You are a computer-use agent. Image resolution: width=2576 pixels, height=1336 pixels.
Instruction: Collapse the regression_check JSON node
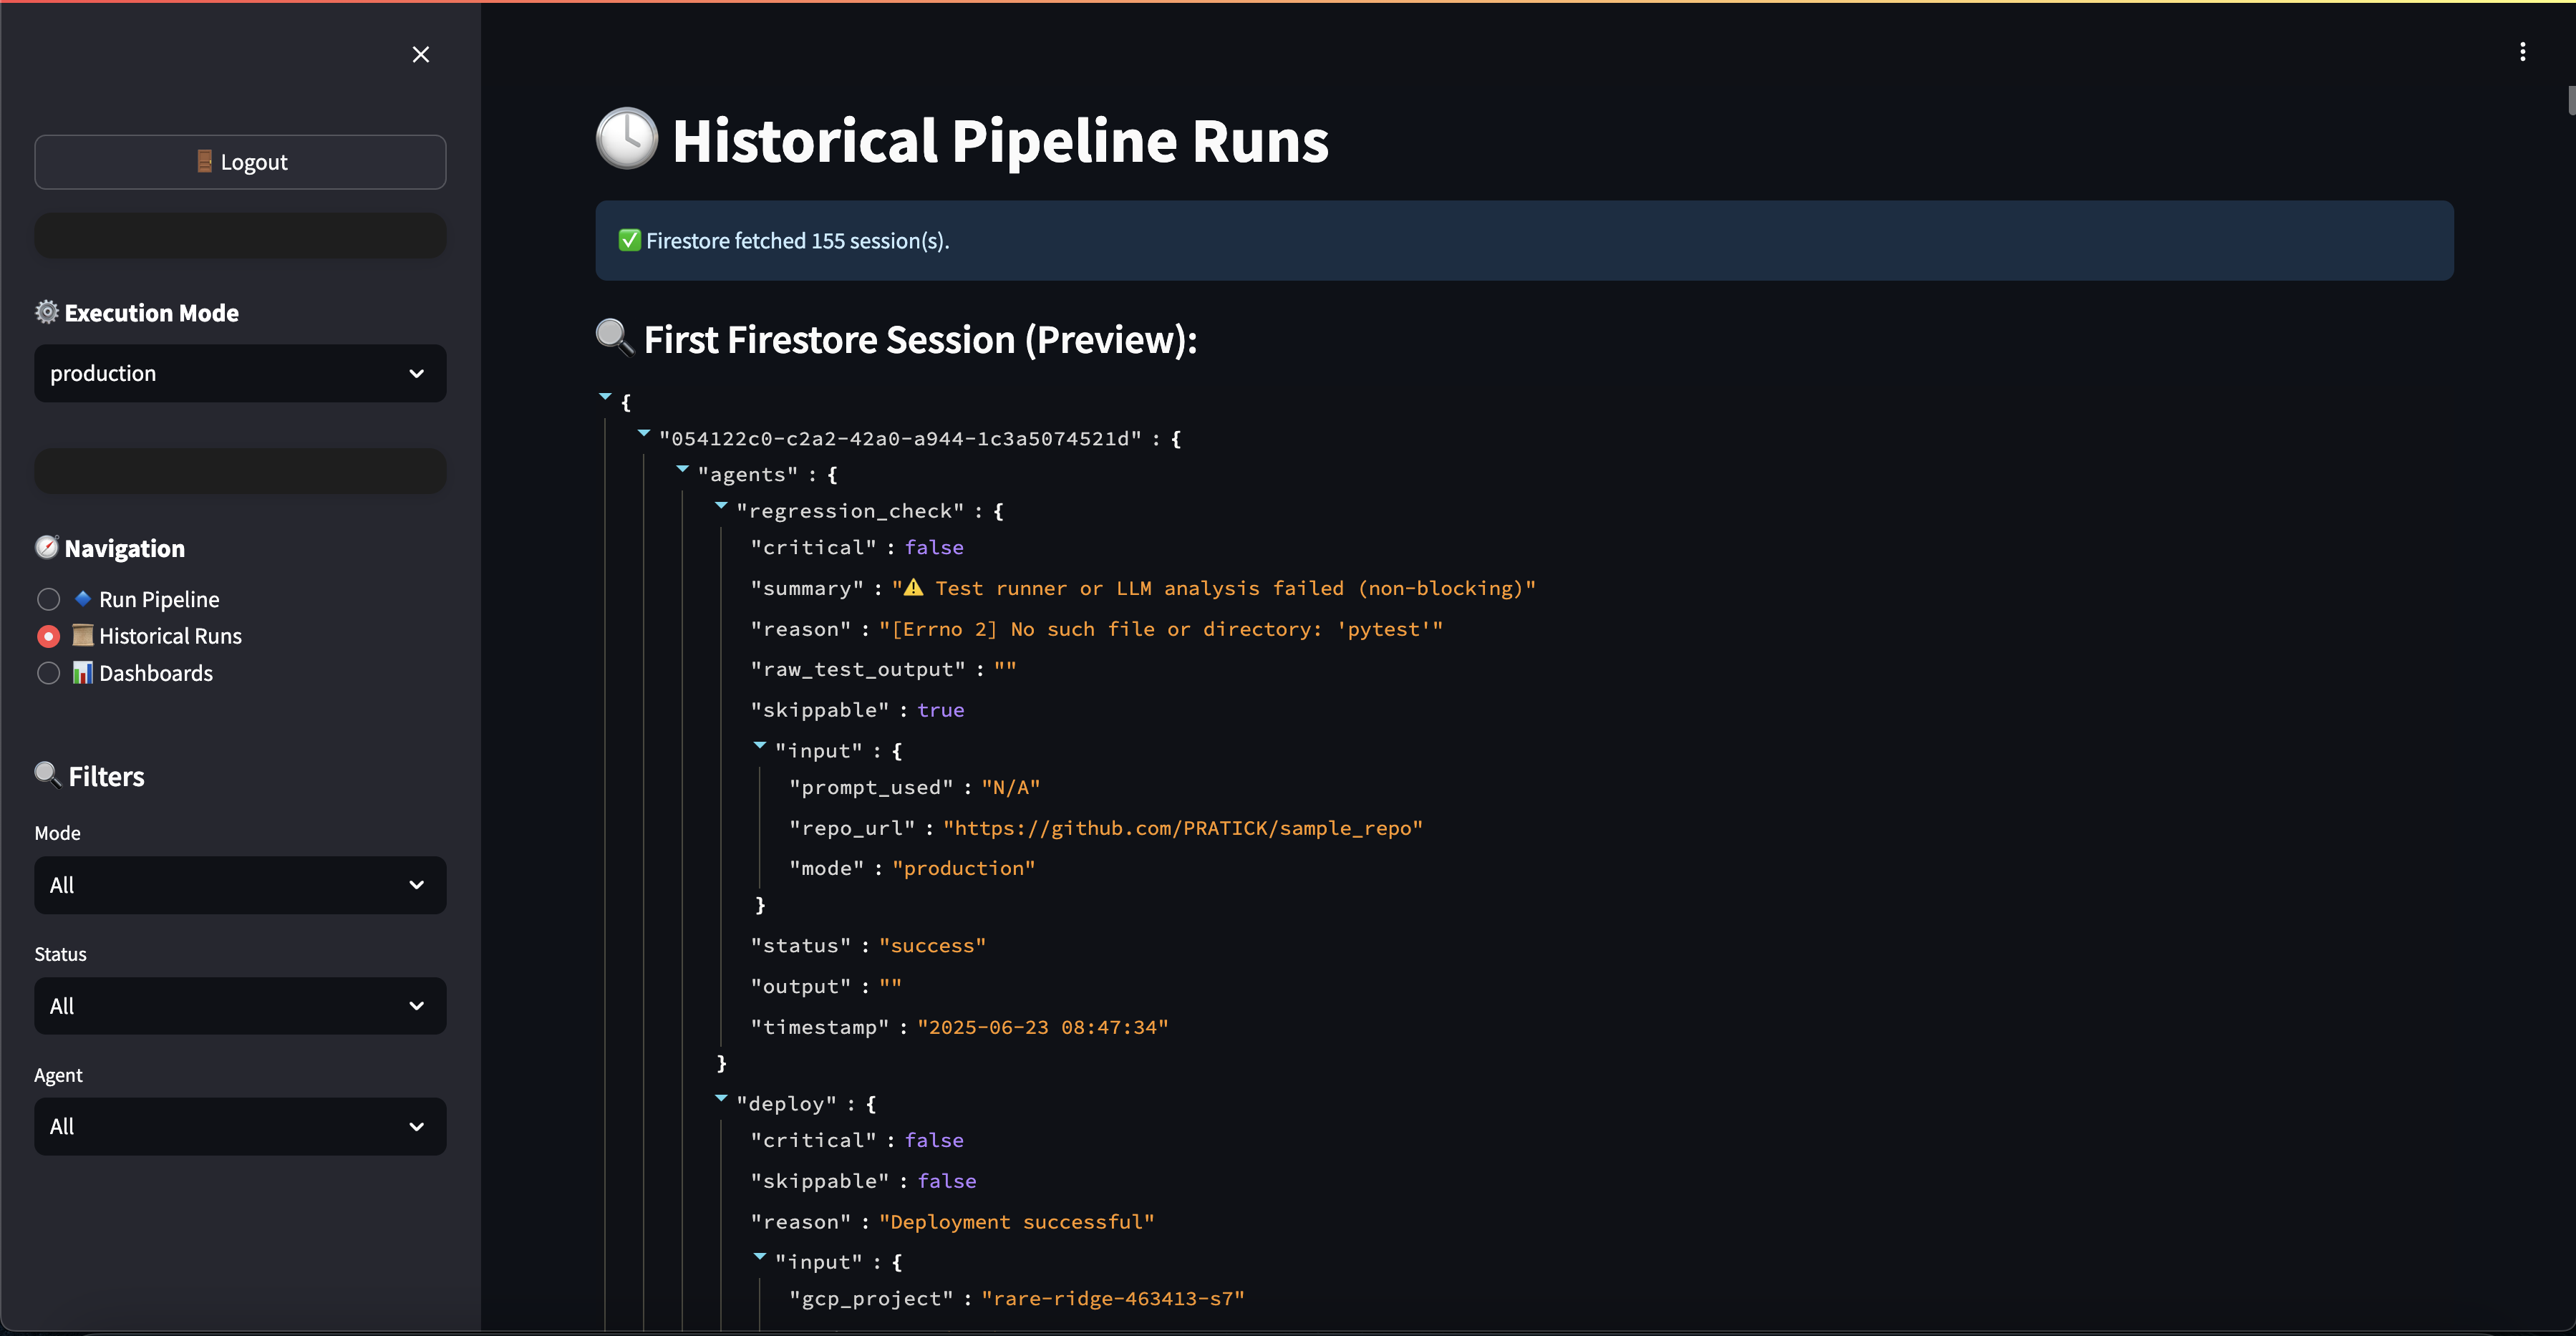pos(721,507)
